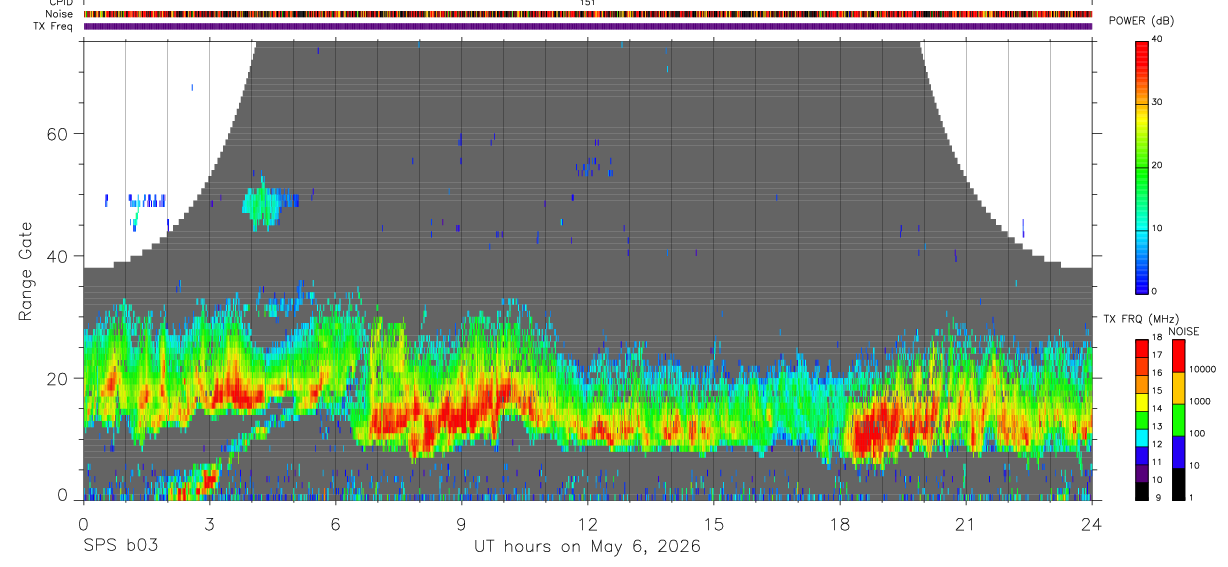This screenshot has height=567, width=1228.
Task: Click the CPID value 151 at top
Action: [588, 3]
